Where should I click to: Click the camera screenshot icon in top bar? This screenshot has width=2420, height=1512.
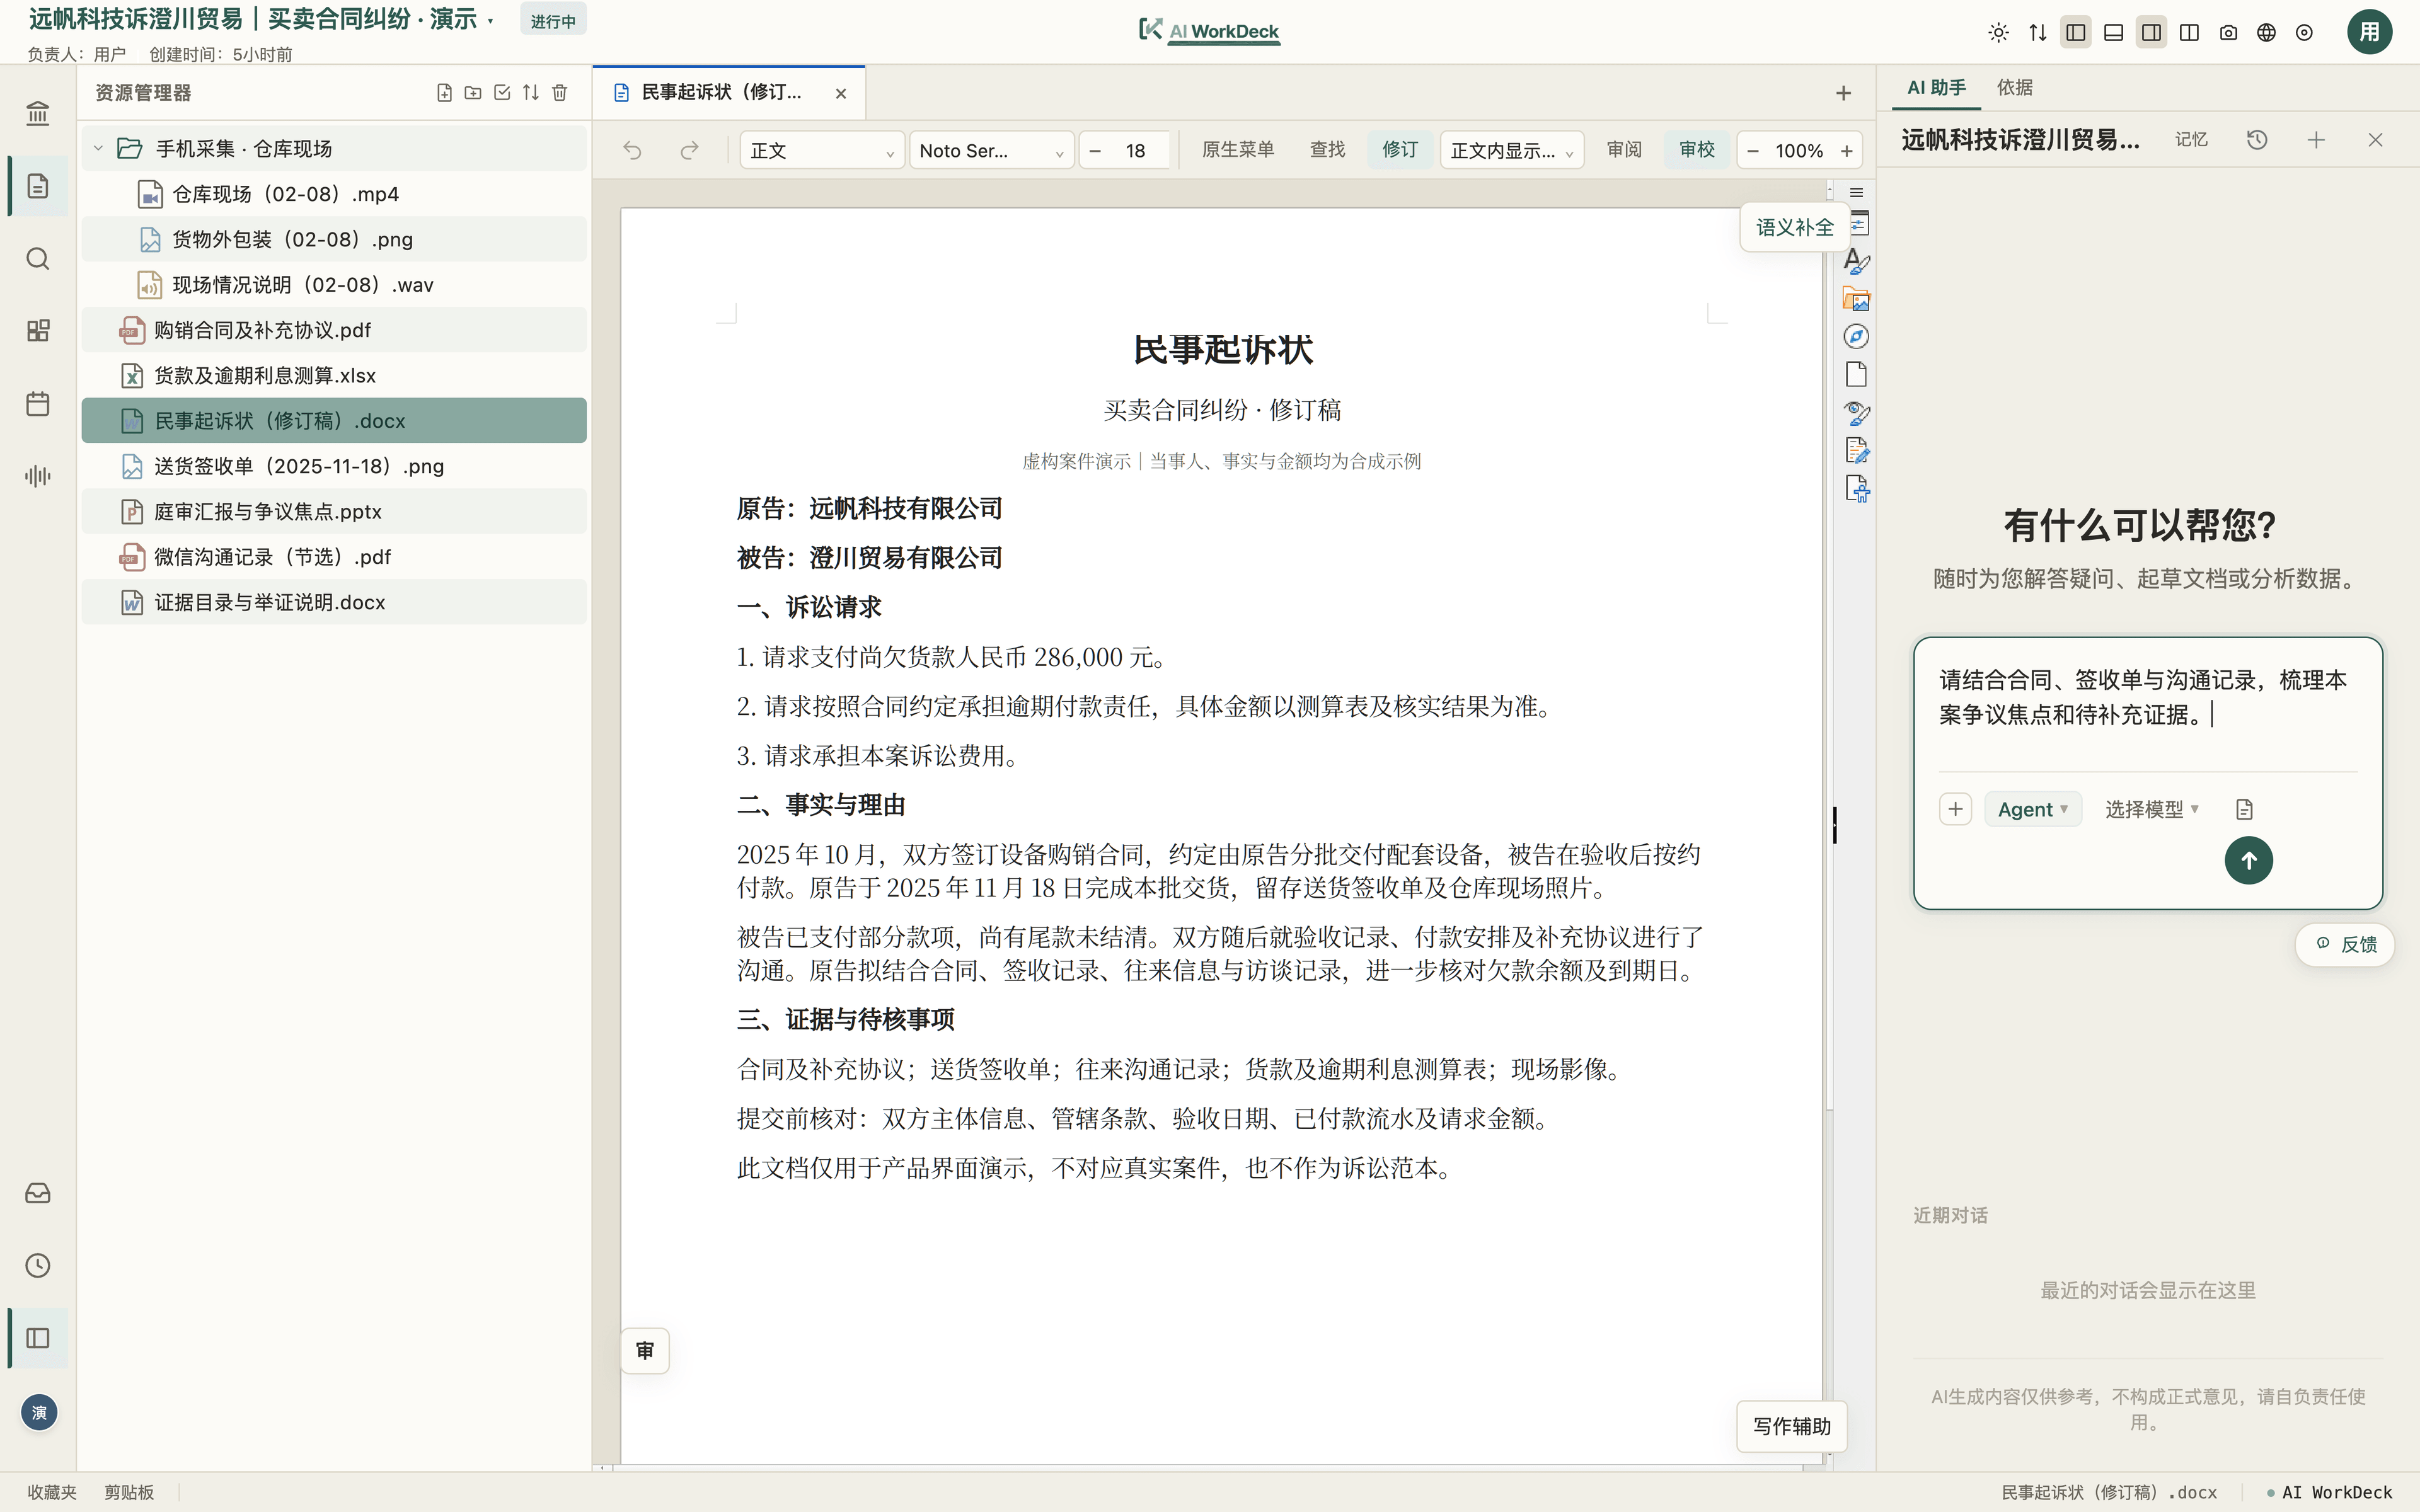(2228, 32)
